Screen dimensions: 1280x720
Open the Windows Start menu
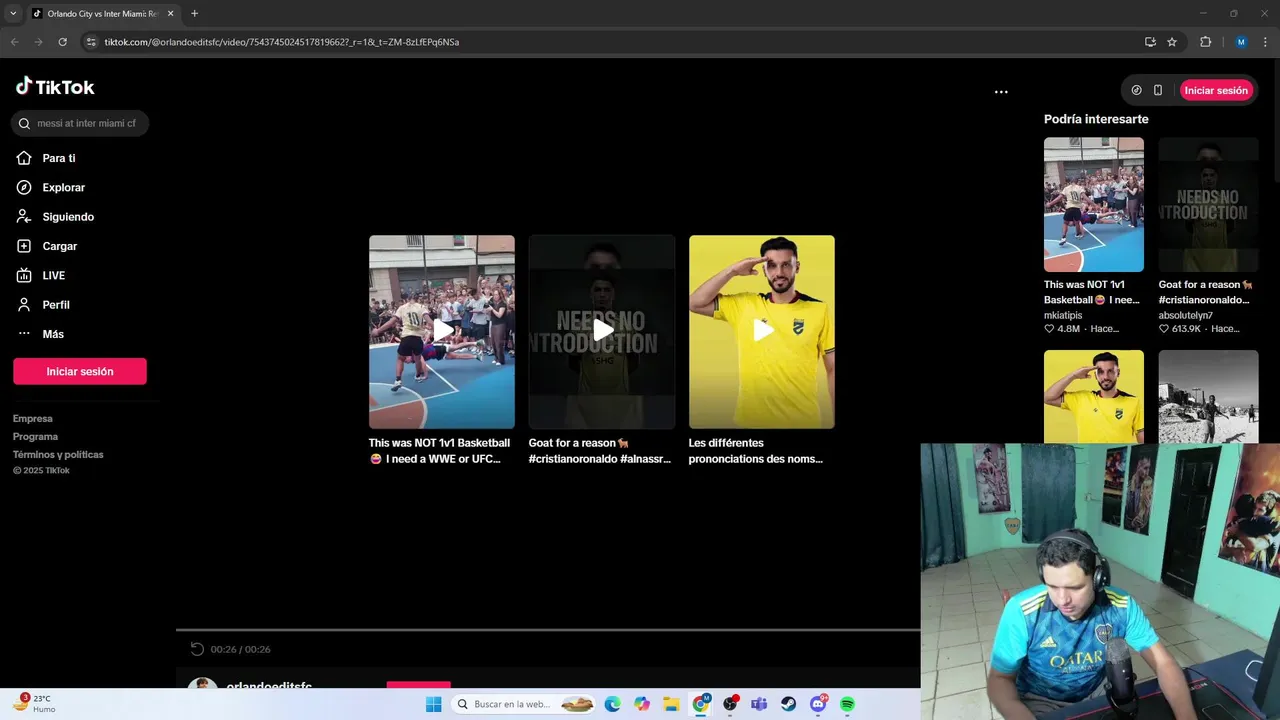pyautogui.click(x=433, y=704)
